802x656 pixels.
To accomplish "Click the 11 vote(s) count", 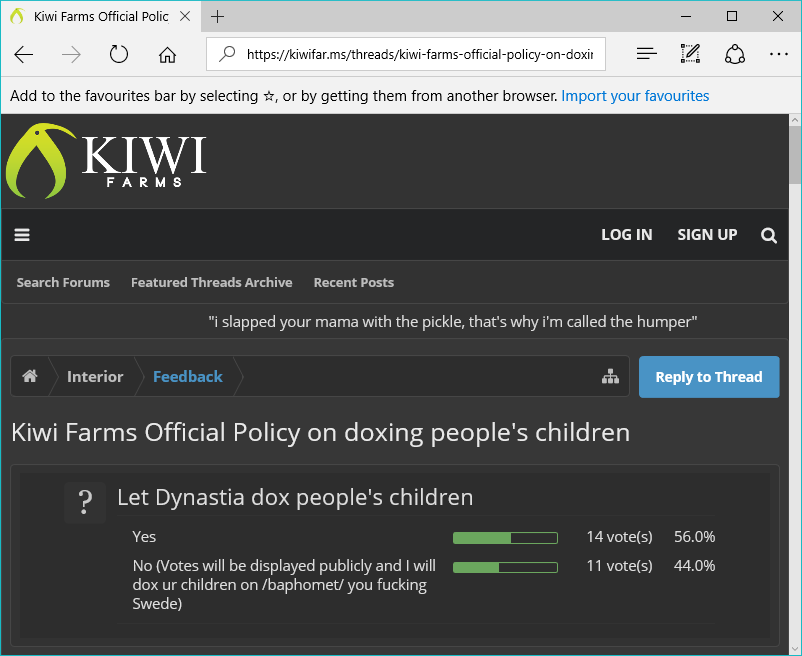I will pos(619,566).
